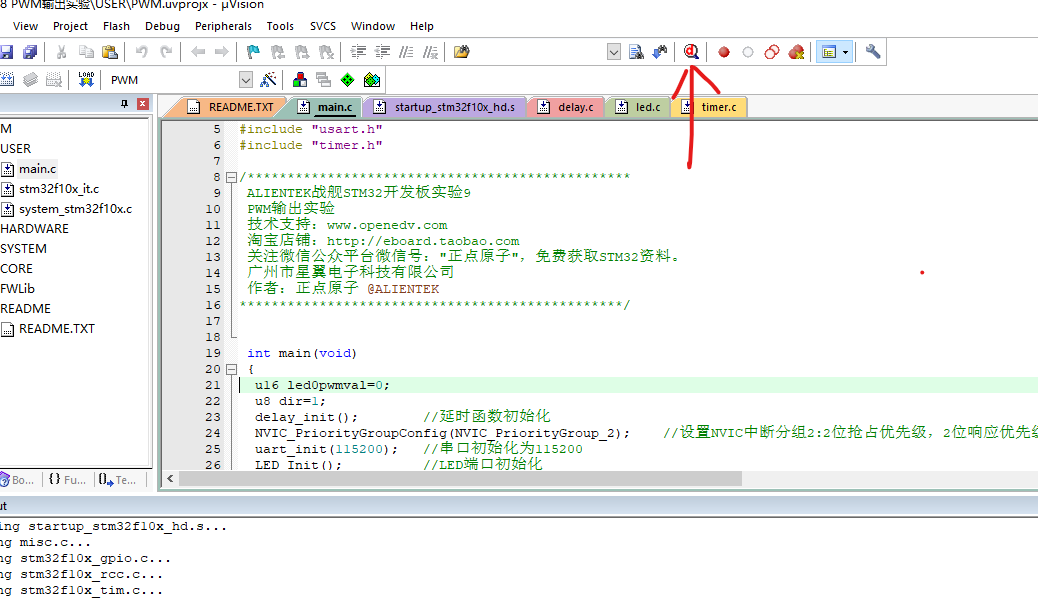Open Find in Files folder icon
The width and height of the screenshot is (1038, 601).
click(461, 52)
